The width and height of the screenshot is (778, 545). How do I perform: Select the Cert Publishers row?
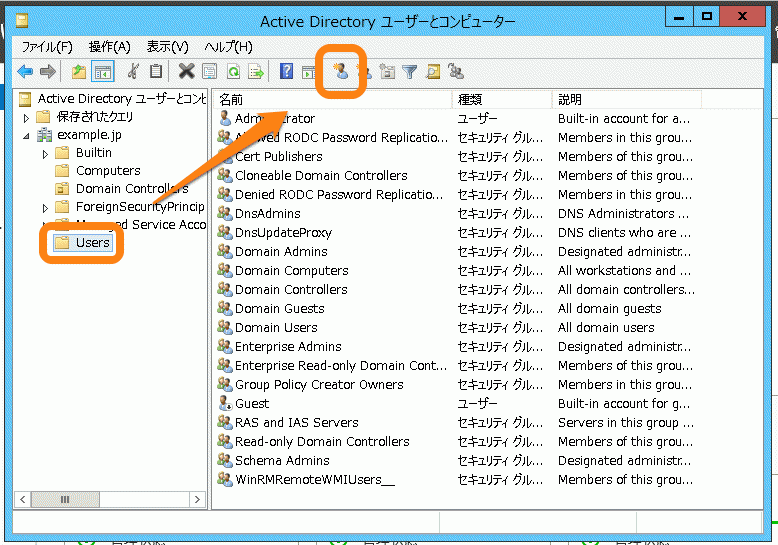click(278, 156)
